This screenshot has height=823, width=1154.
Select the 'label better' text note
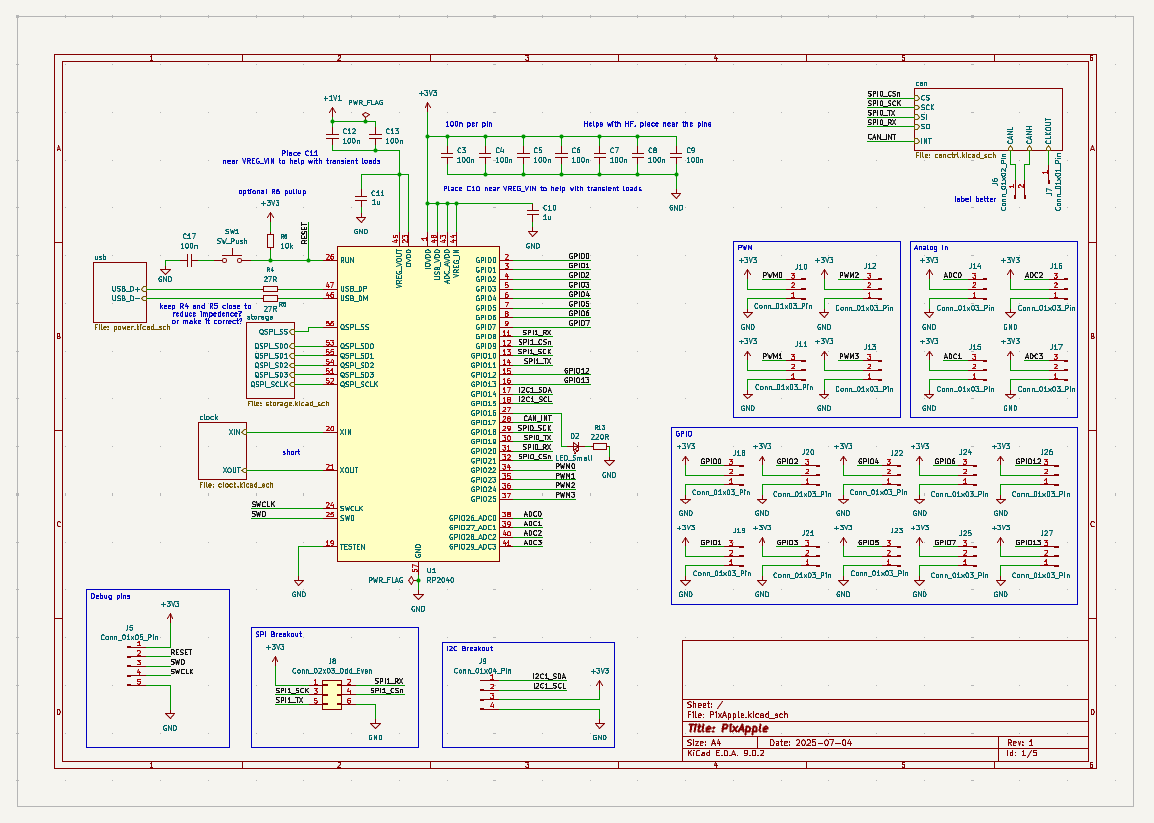974,199
